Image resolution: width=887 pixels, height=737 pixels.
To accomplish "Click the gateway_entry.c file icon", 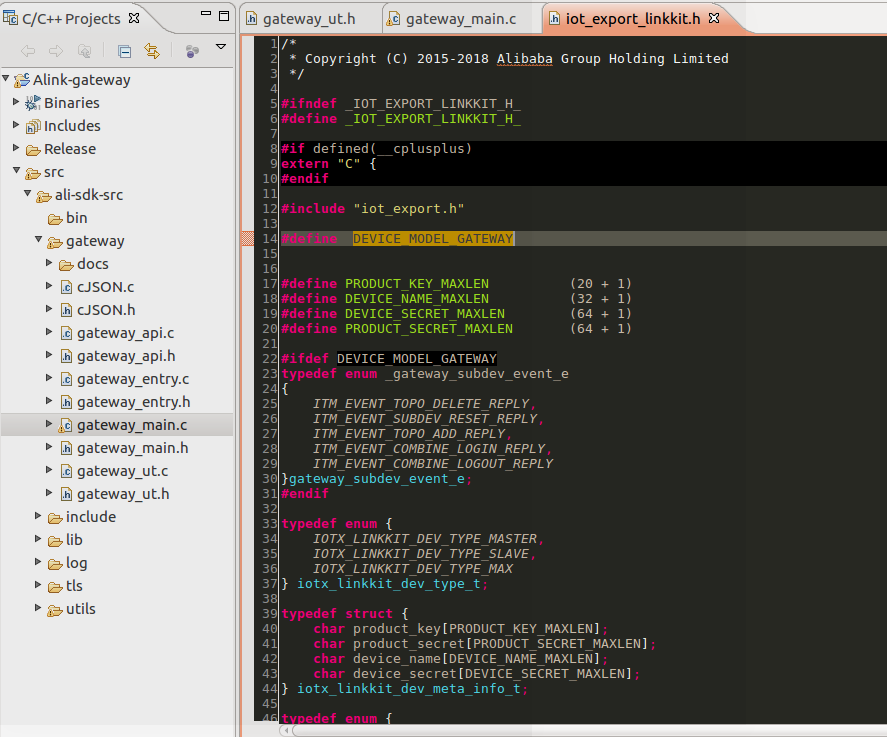I will pyautogui.click(x=66, y=380).
